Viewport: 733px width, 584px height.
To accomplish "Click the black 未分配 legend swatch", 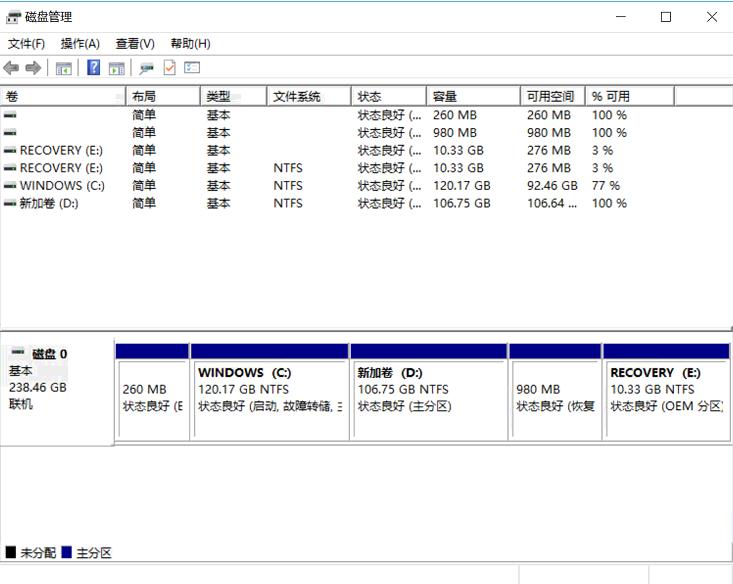I will point(10,552).
